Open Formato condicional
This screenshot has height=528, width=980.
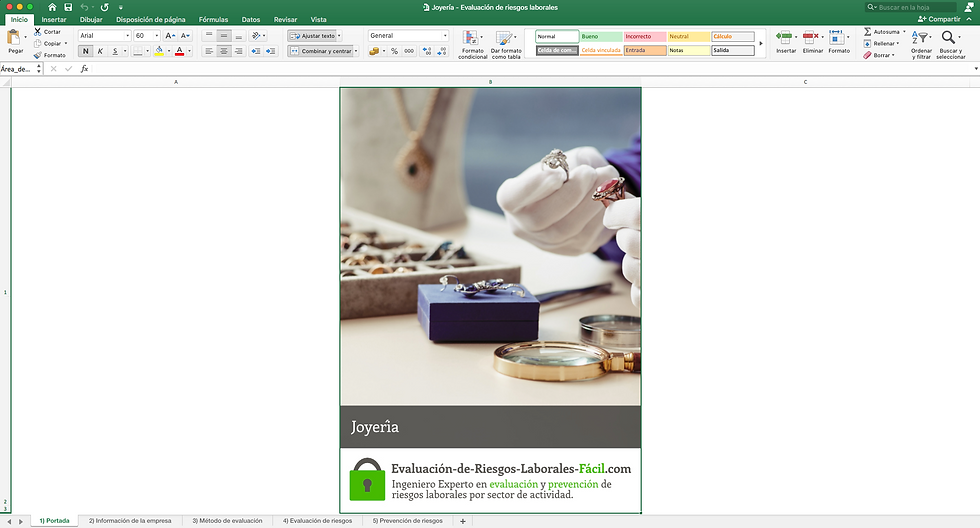pos(472,44)
